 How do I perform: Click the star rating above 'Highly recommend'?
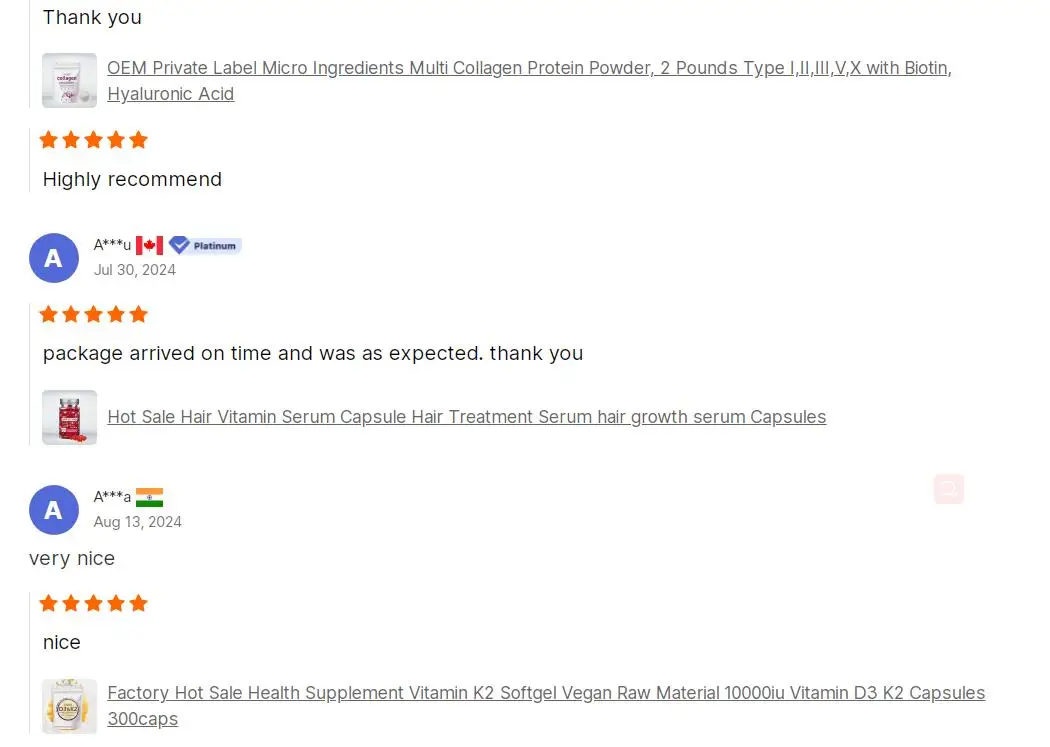pos(94,140)
